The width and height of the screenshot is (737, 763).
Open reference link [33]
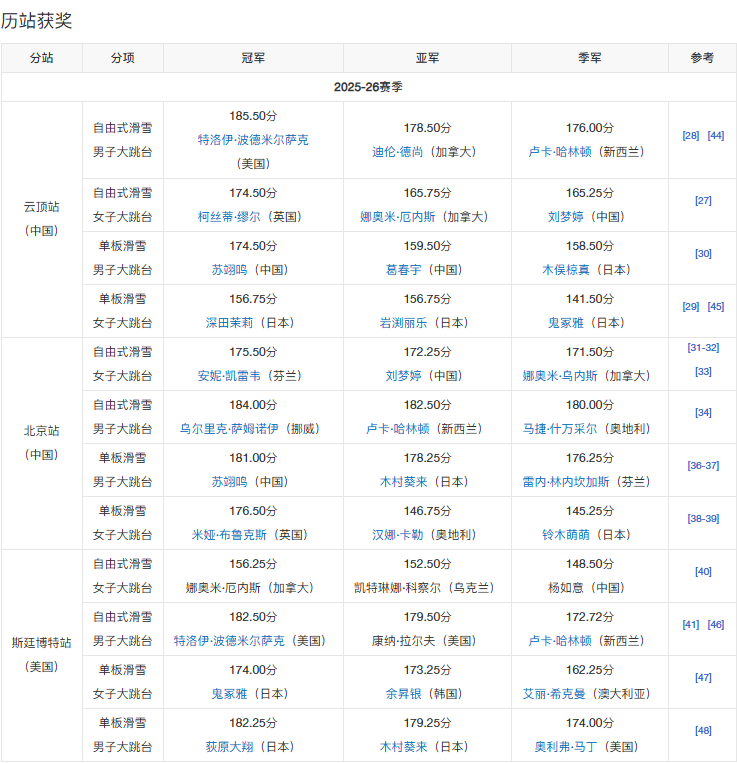coord(703,372)
